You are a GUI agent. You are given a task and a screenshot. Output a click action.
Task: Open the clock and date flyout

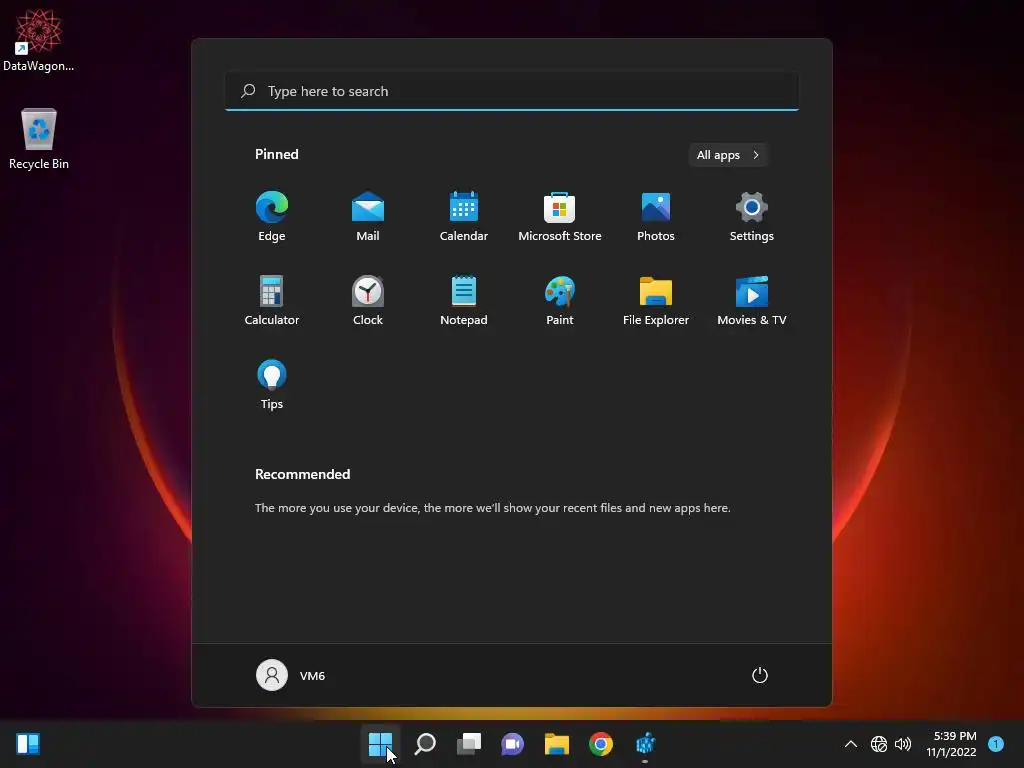[x=952, y=744]
